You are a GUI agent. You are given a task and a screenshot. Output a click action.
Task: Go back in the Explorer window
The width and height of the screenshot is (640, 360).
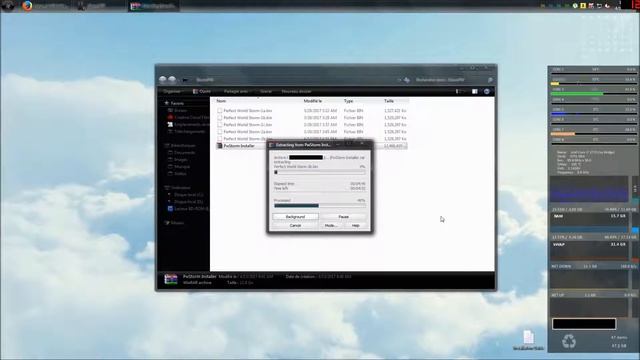(163, 80)
